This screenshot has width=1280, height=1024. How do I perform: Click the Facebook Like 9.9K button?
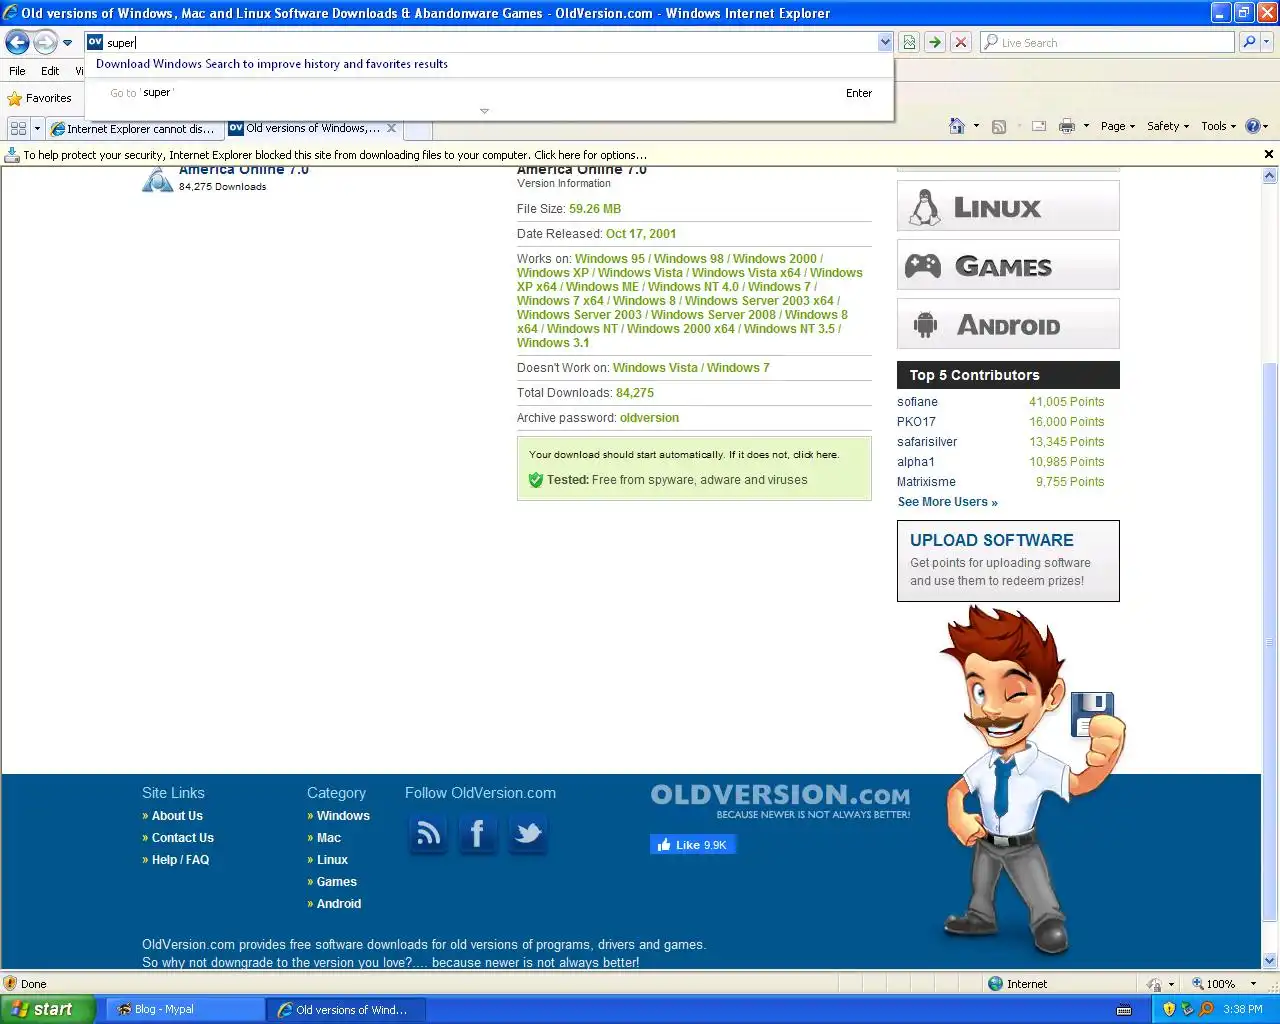tap(692, 845)
